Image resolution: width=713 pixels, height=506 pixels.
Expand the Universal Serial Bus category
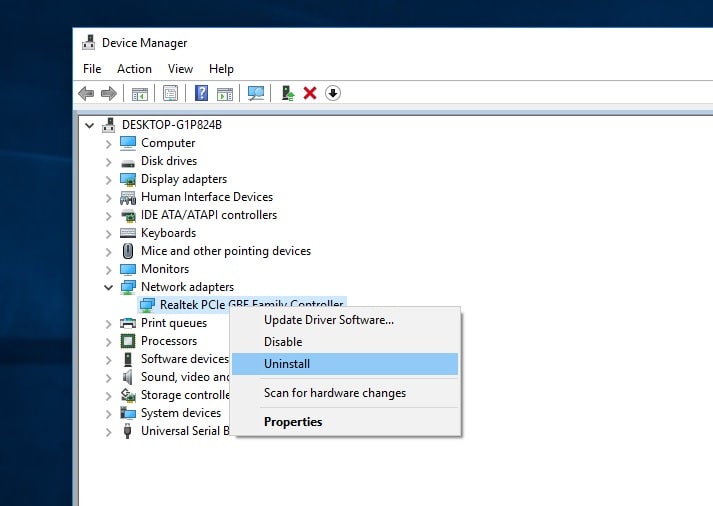[108, 432]
